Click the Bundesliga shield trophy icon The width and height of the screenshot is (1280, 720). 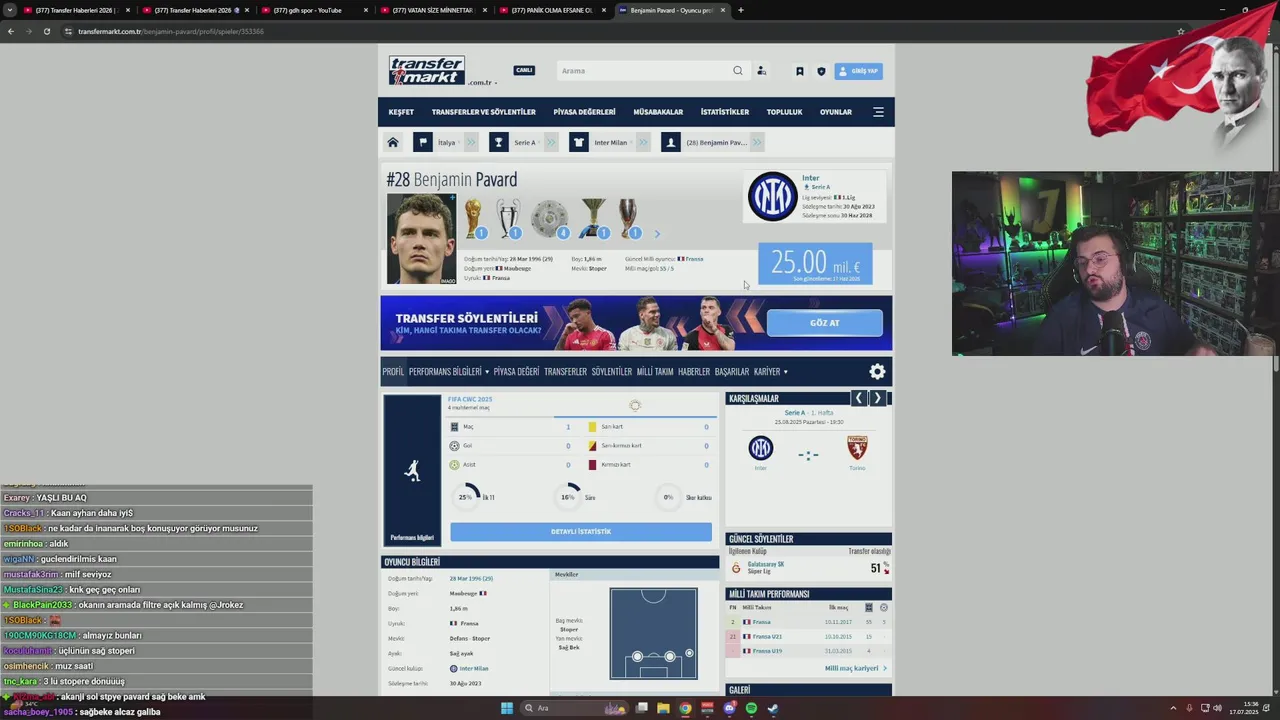pos(549,218)
